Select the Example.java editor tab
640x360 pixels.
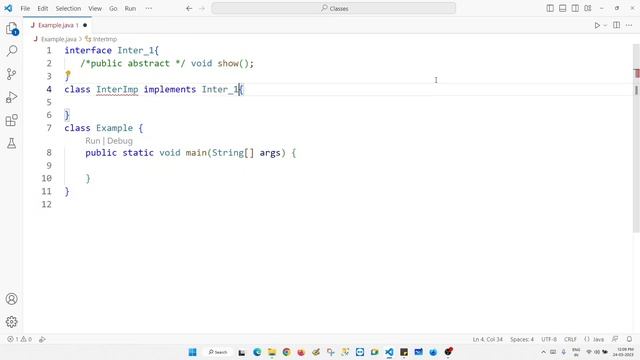[x=58, y=25]
